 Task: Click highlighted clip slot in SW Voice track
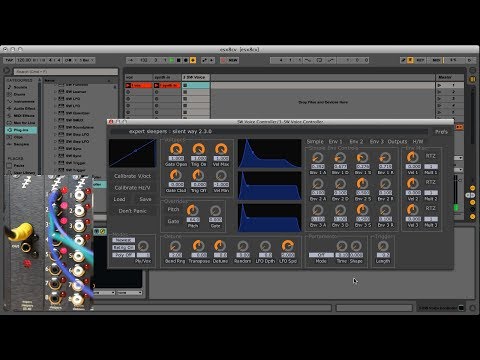pos(196,86)
